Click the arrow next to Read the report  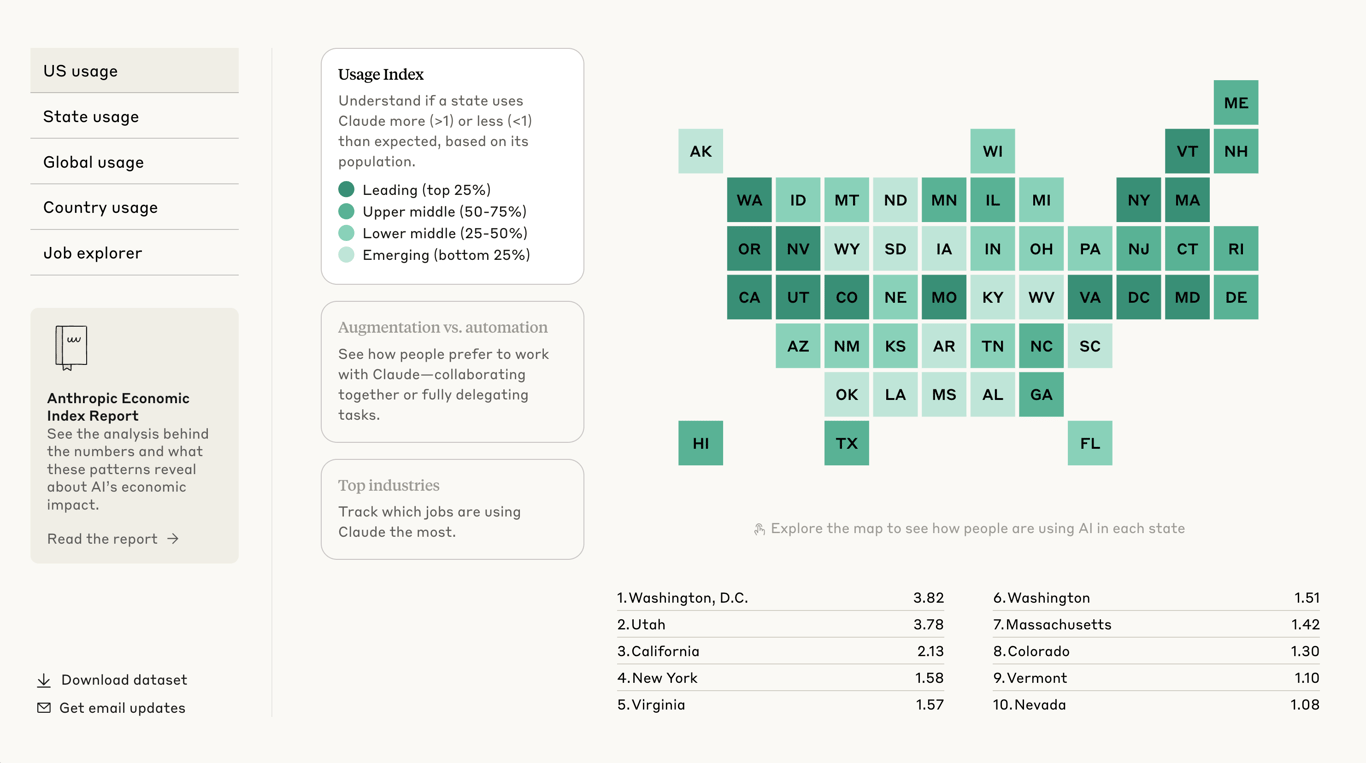(x=173, y=539)
